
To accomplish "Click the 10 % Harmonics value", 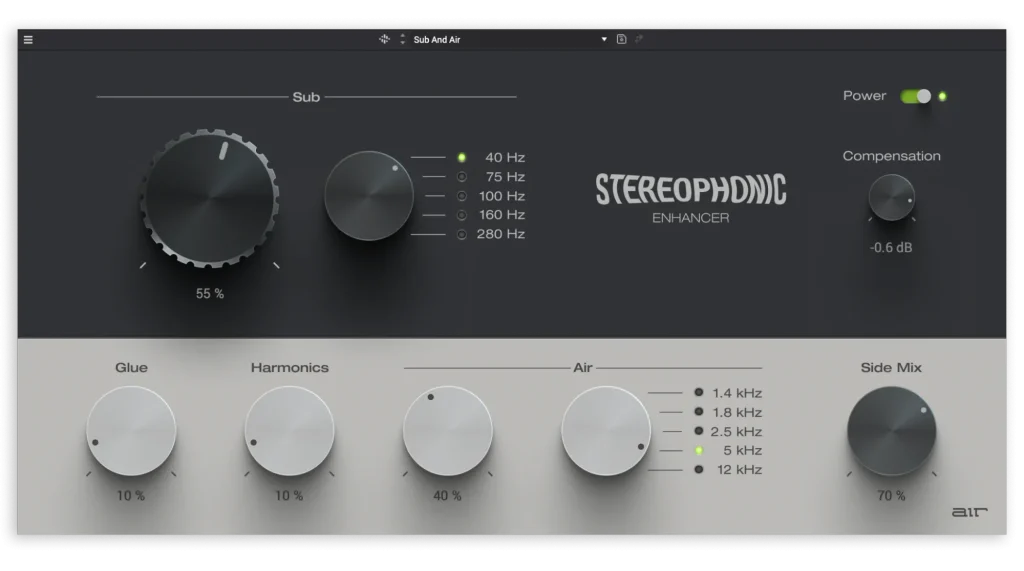I will [289, 496].
